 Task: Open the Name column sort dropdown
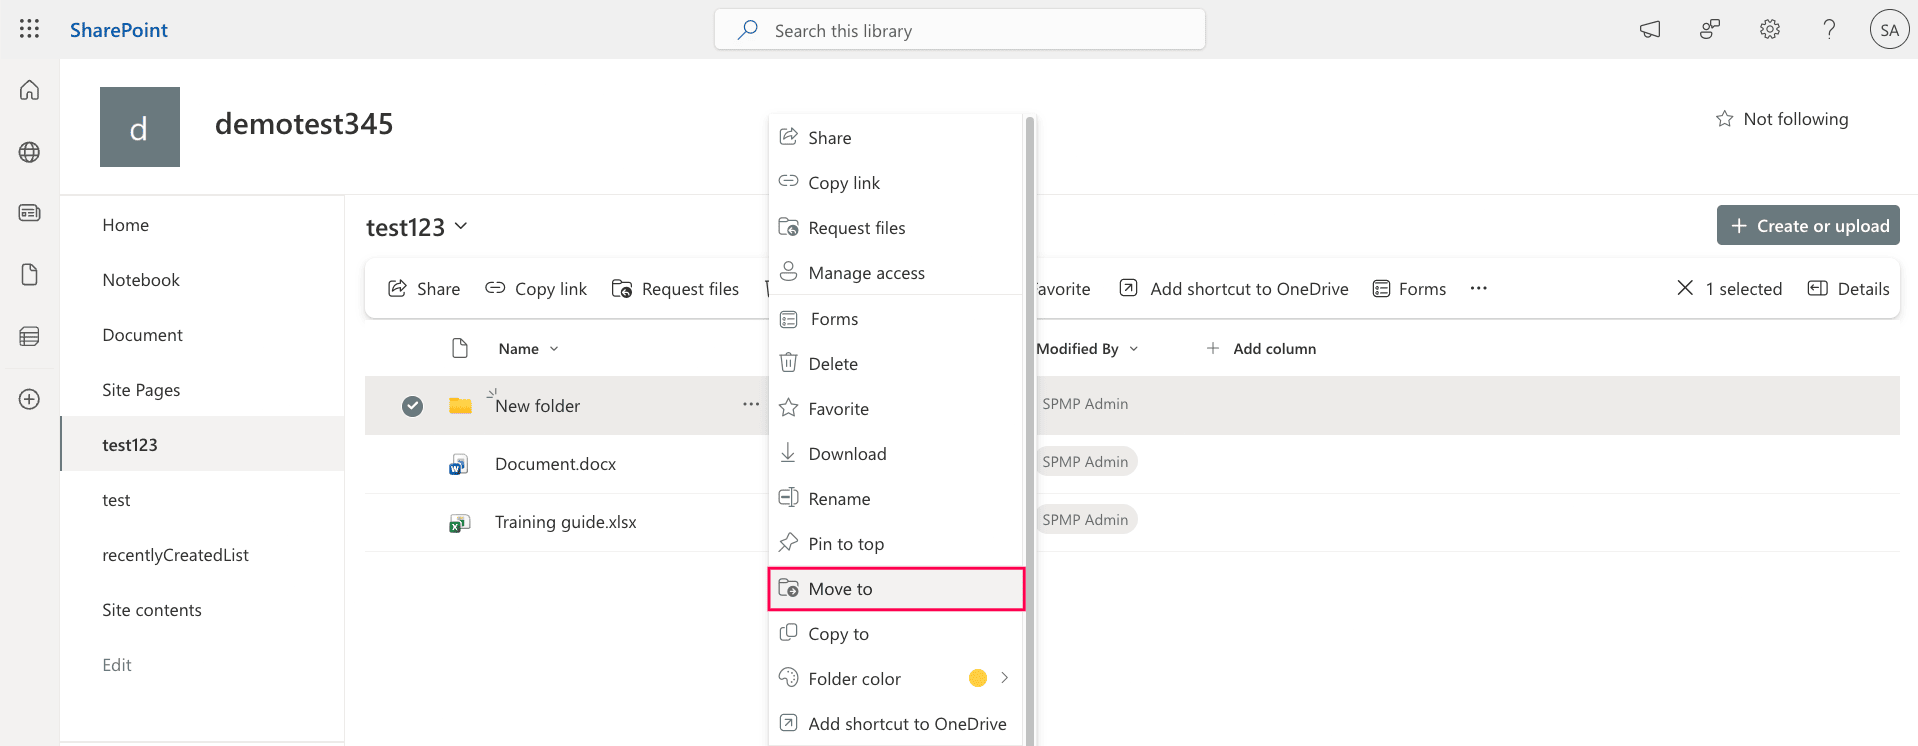[554, 349]
